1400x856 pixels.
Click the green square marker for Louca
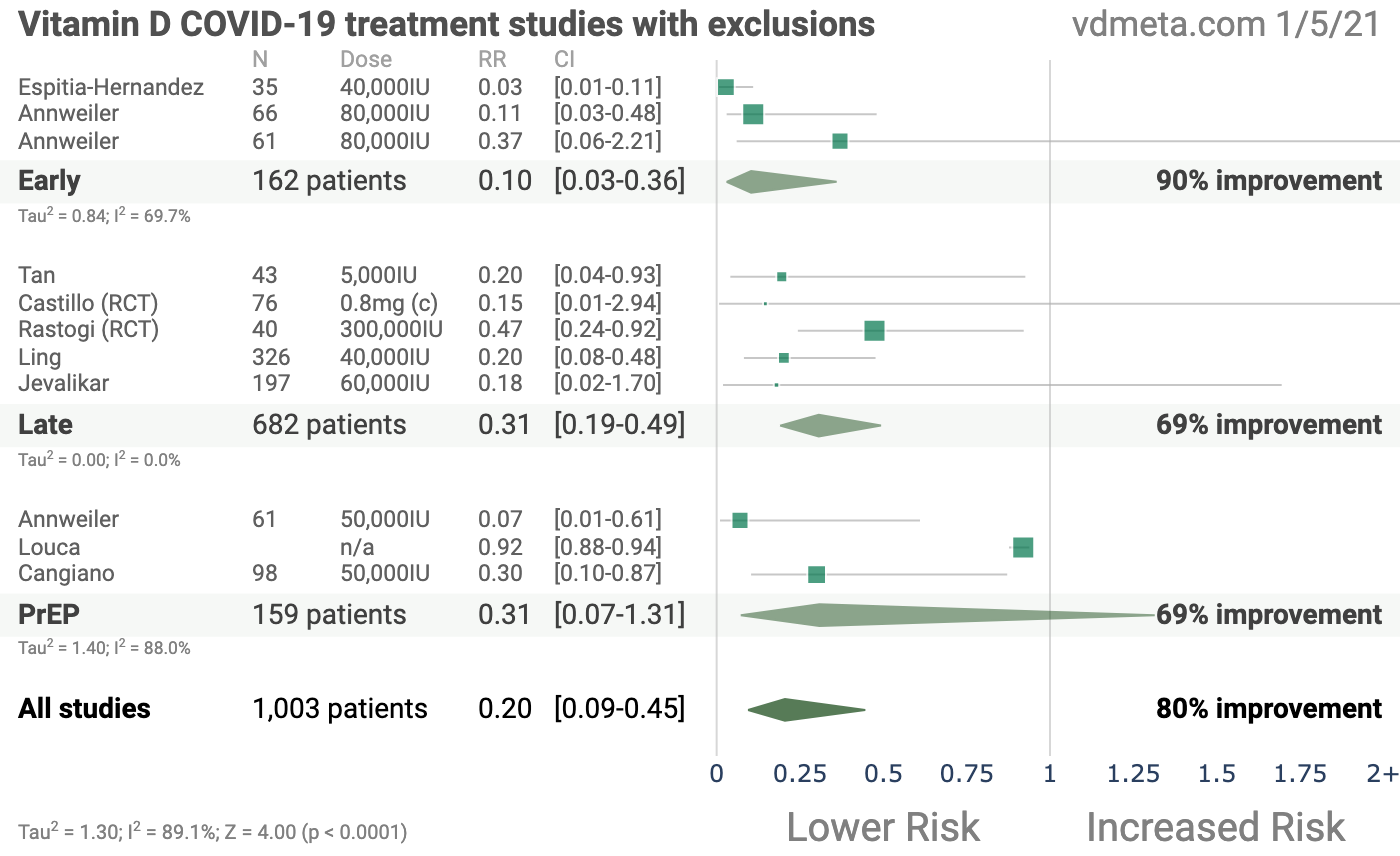click(x=1022, y=547)
